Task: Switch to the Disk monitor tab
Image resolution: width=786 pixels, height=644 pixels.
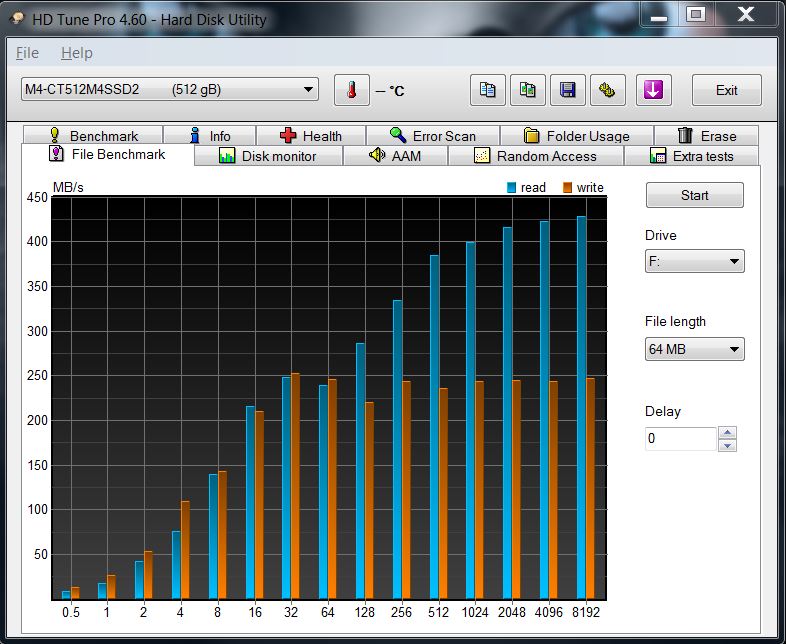Action: coord(267,156)
